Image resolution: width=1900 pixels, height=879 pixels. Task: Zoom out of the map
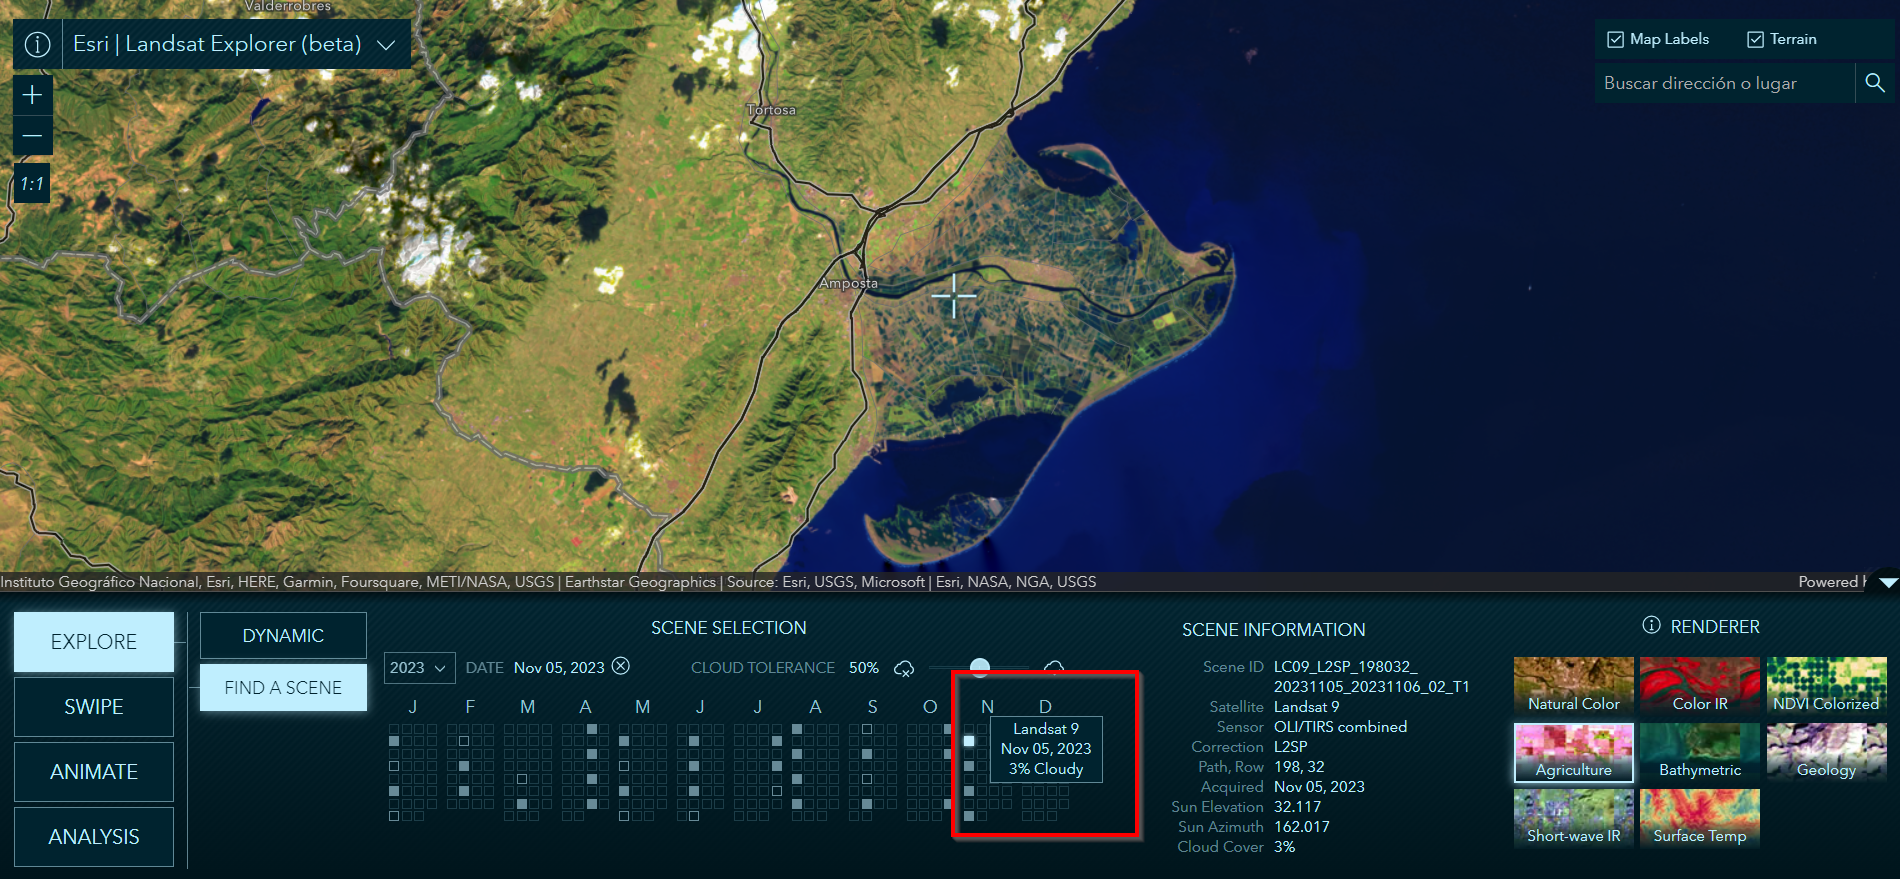(x=32, y=136)
